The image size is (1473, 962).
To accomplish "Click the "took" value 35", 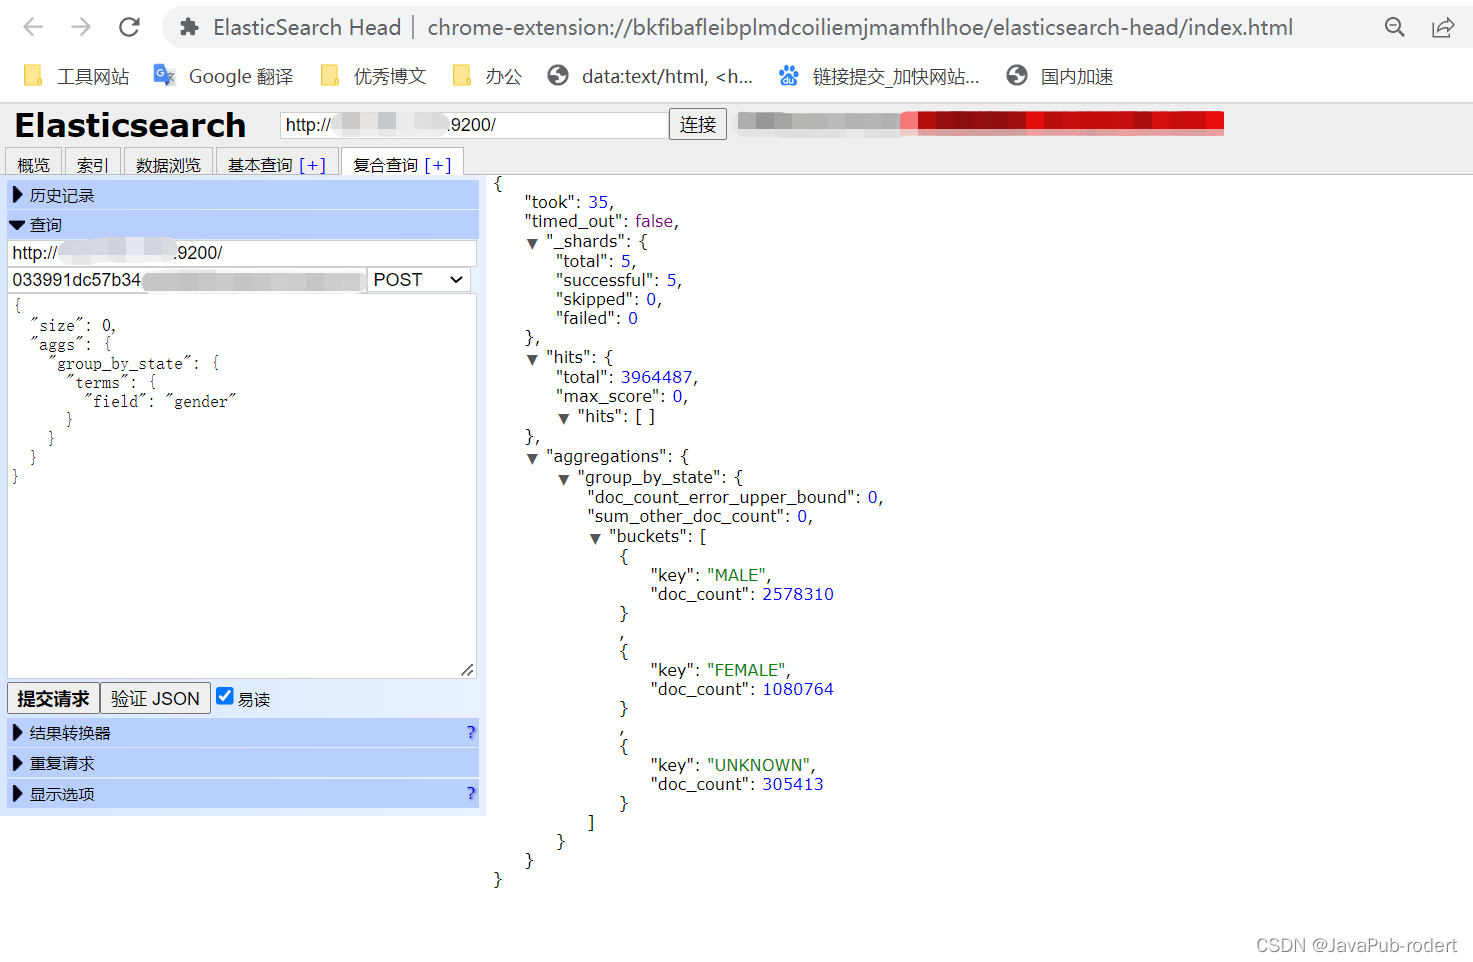I will pyautogui.click(x=598, y=202).
